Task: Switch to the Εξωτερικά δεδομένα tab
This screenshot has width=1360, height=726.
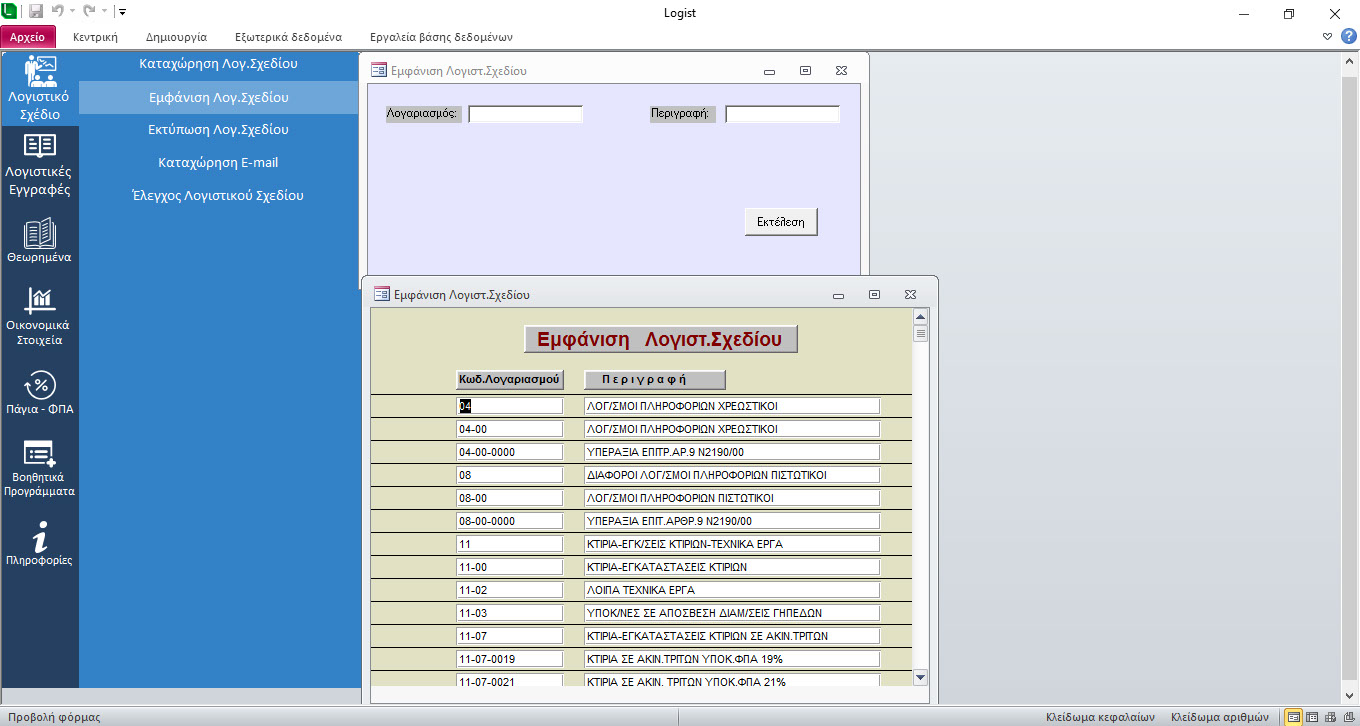Action: coord(288,37)
